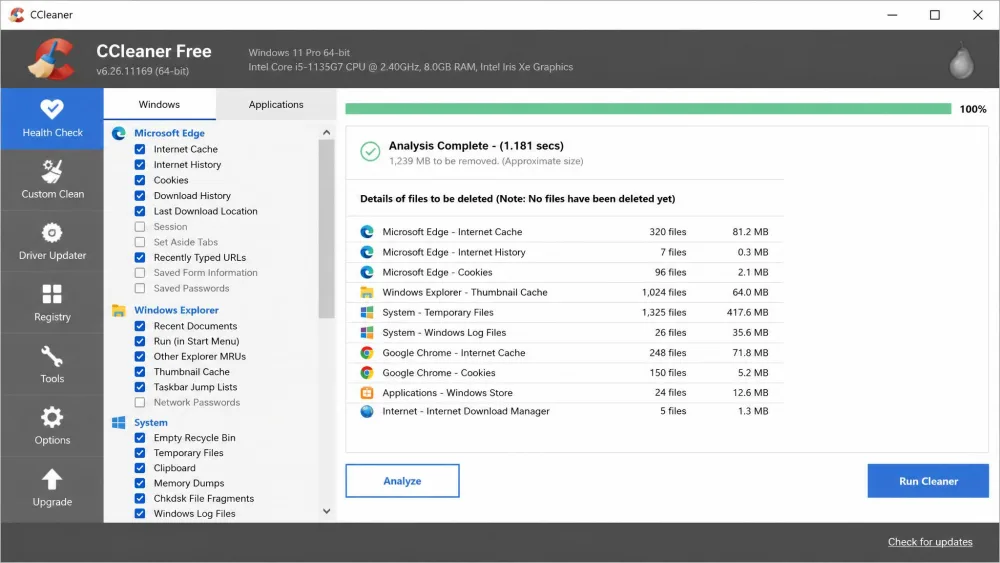Toggle Thumbnail Cache checkbox
1000x563 pixels.
[x=140, y=372]
